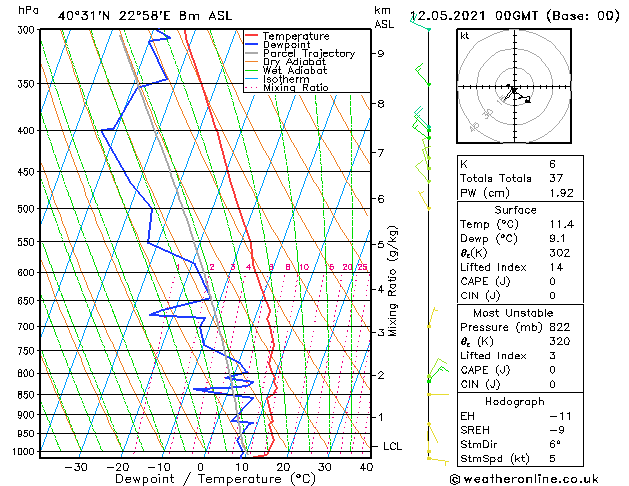This screenshot has height=486, width=629.
Task: Click the Hodograph section heading in table
Action: click(515, 402)
